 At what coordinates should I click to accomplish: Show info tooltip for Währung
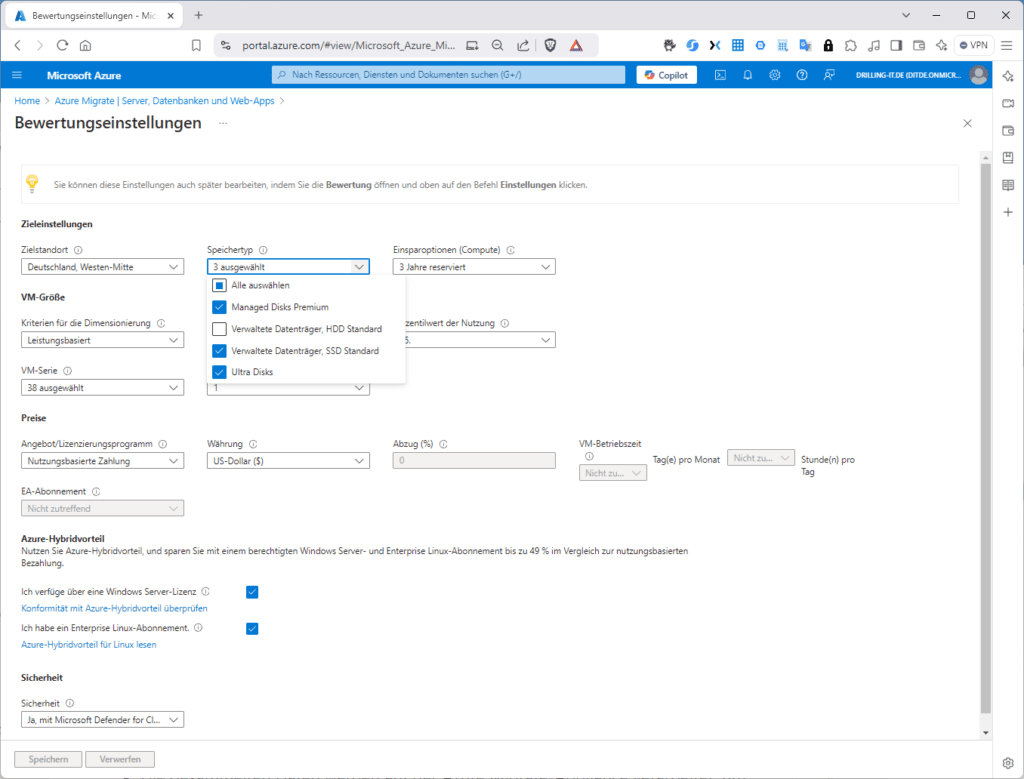pyautogui.click(x=253, y=444)
